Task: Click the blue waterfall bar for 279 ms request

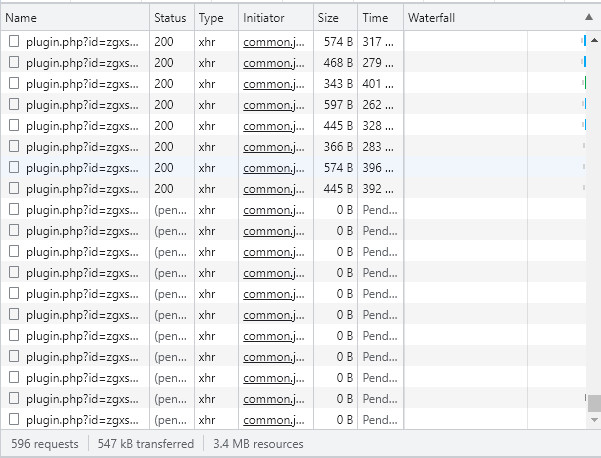Action: 584,62
